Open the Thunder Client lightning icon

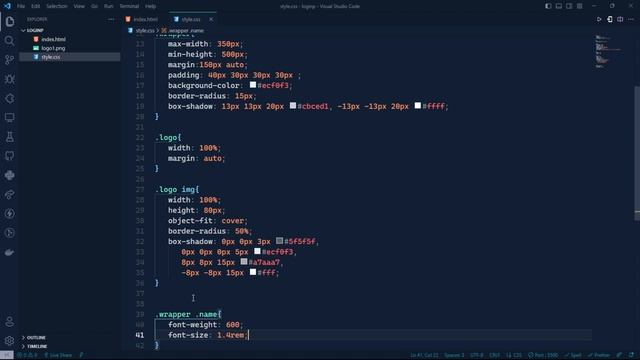tap(10, 213)
